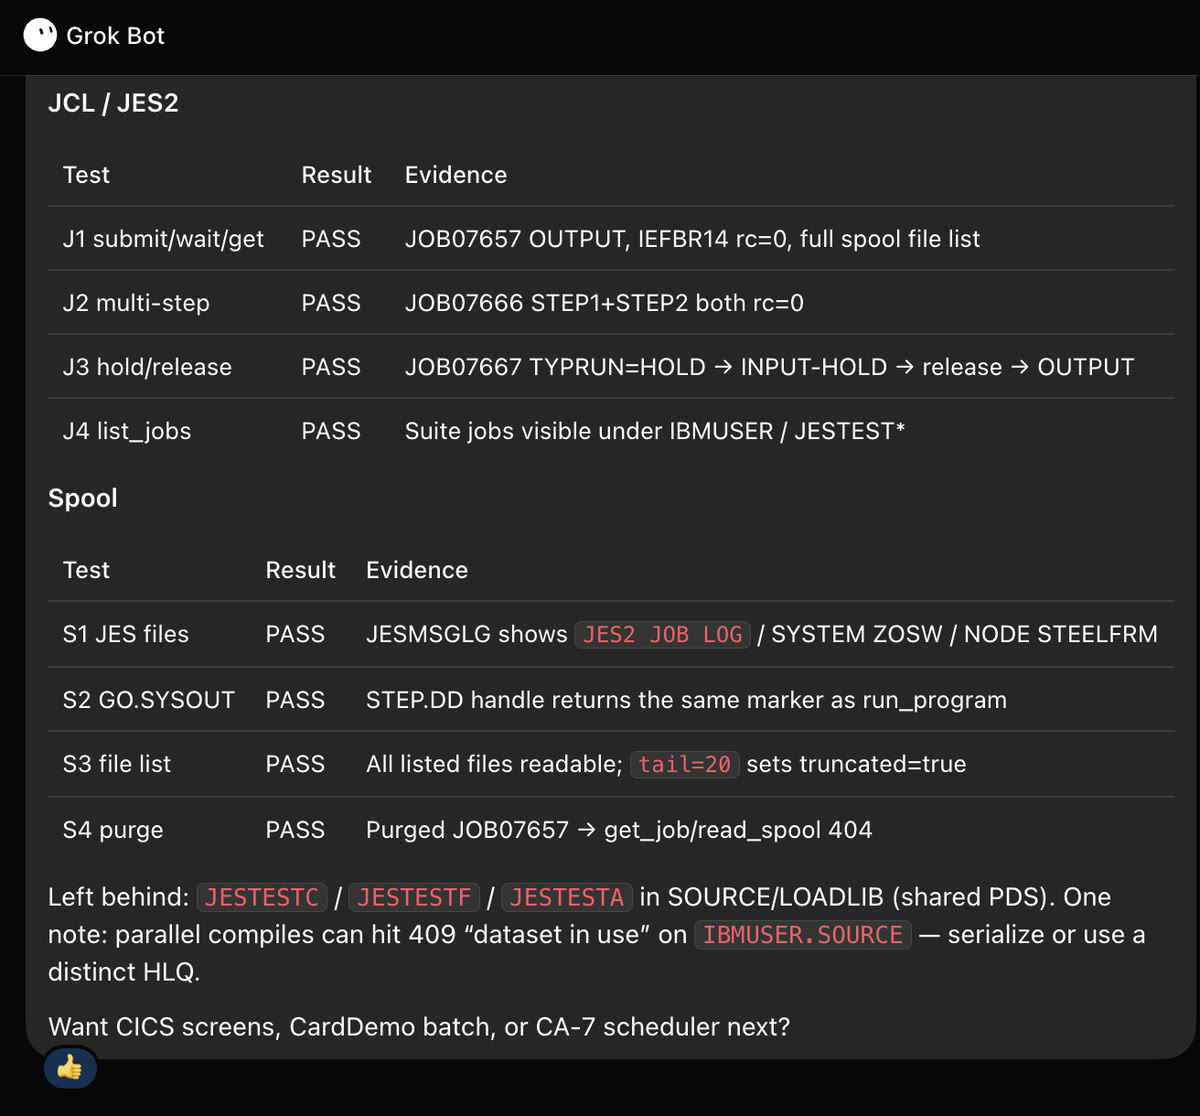
Task: Click the Spool table Evidence column header
Action: [x=417, y=570]
